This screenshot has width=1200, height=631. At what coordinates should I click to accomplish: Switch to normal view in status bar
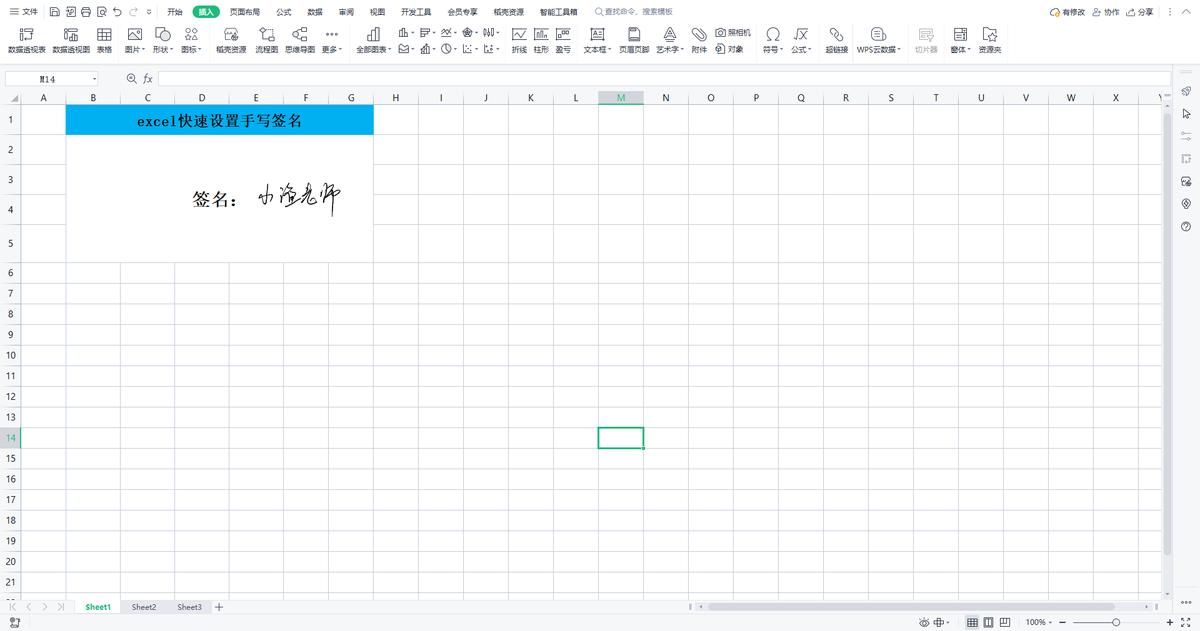pos(972,622)
